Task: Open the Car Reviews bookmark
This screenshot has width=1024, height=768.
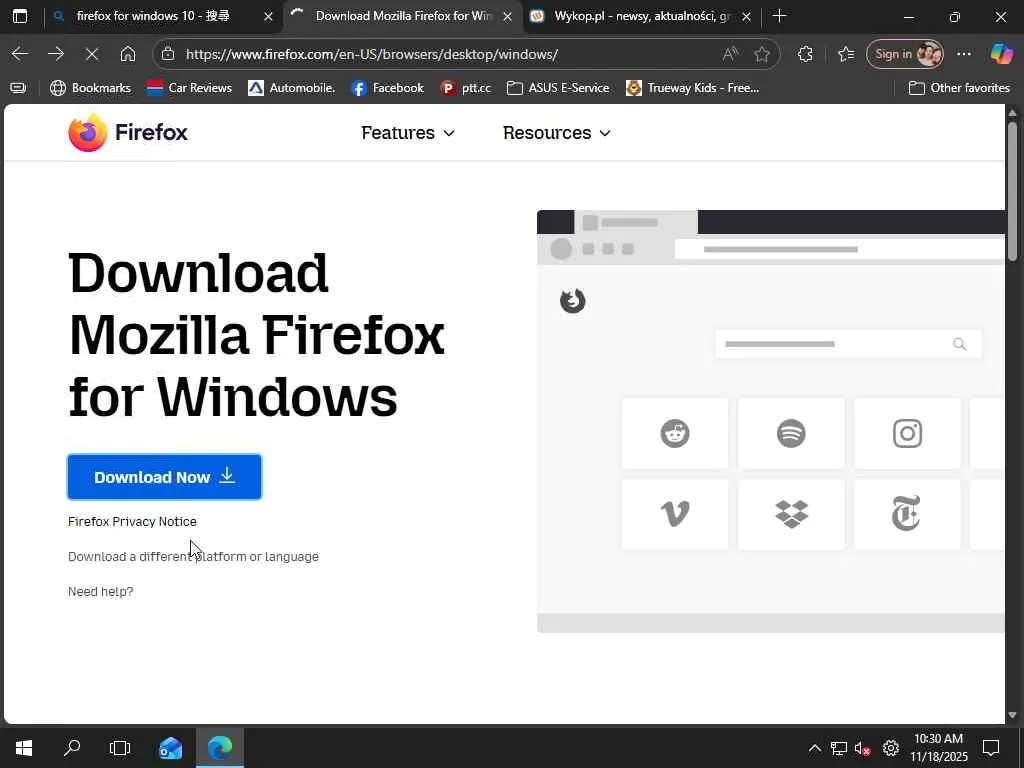Action: [189, 88]
